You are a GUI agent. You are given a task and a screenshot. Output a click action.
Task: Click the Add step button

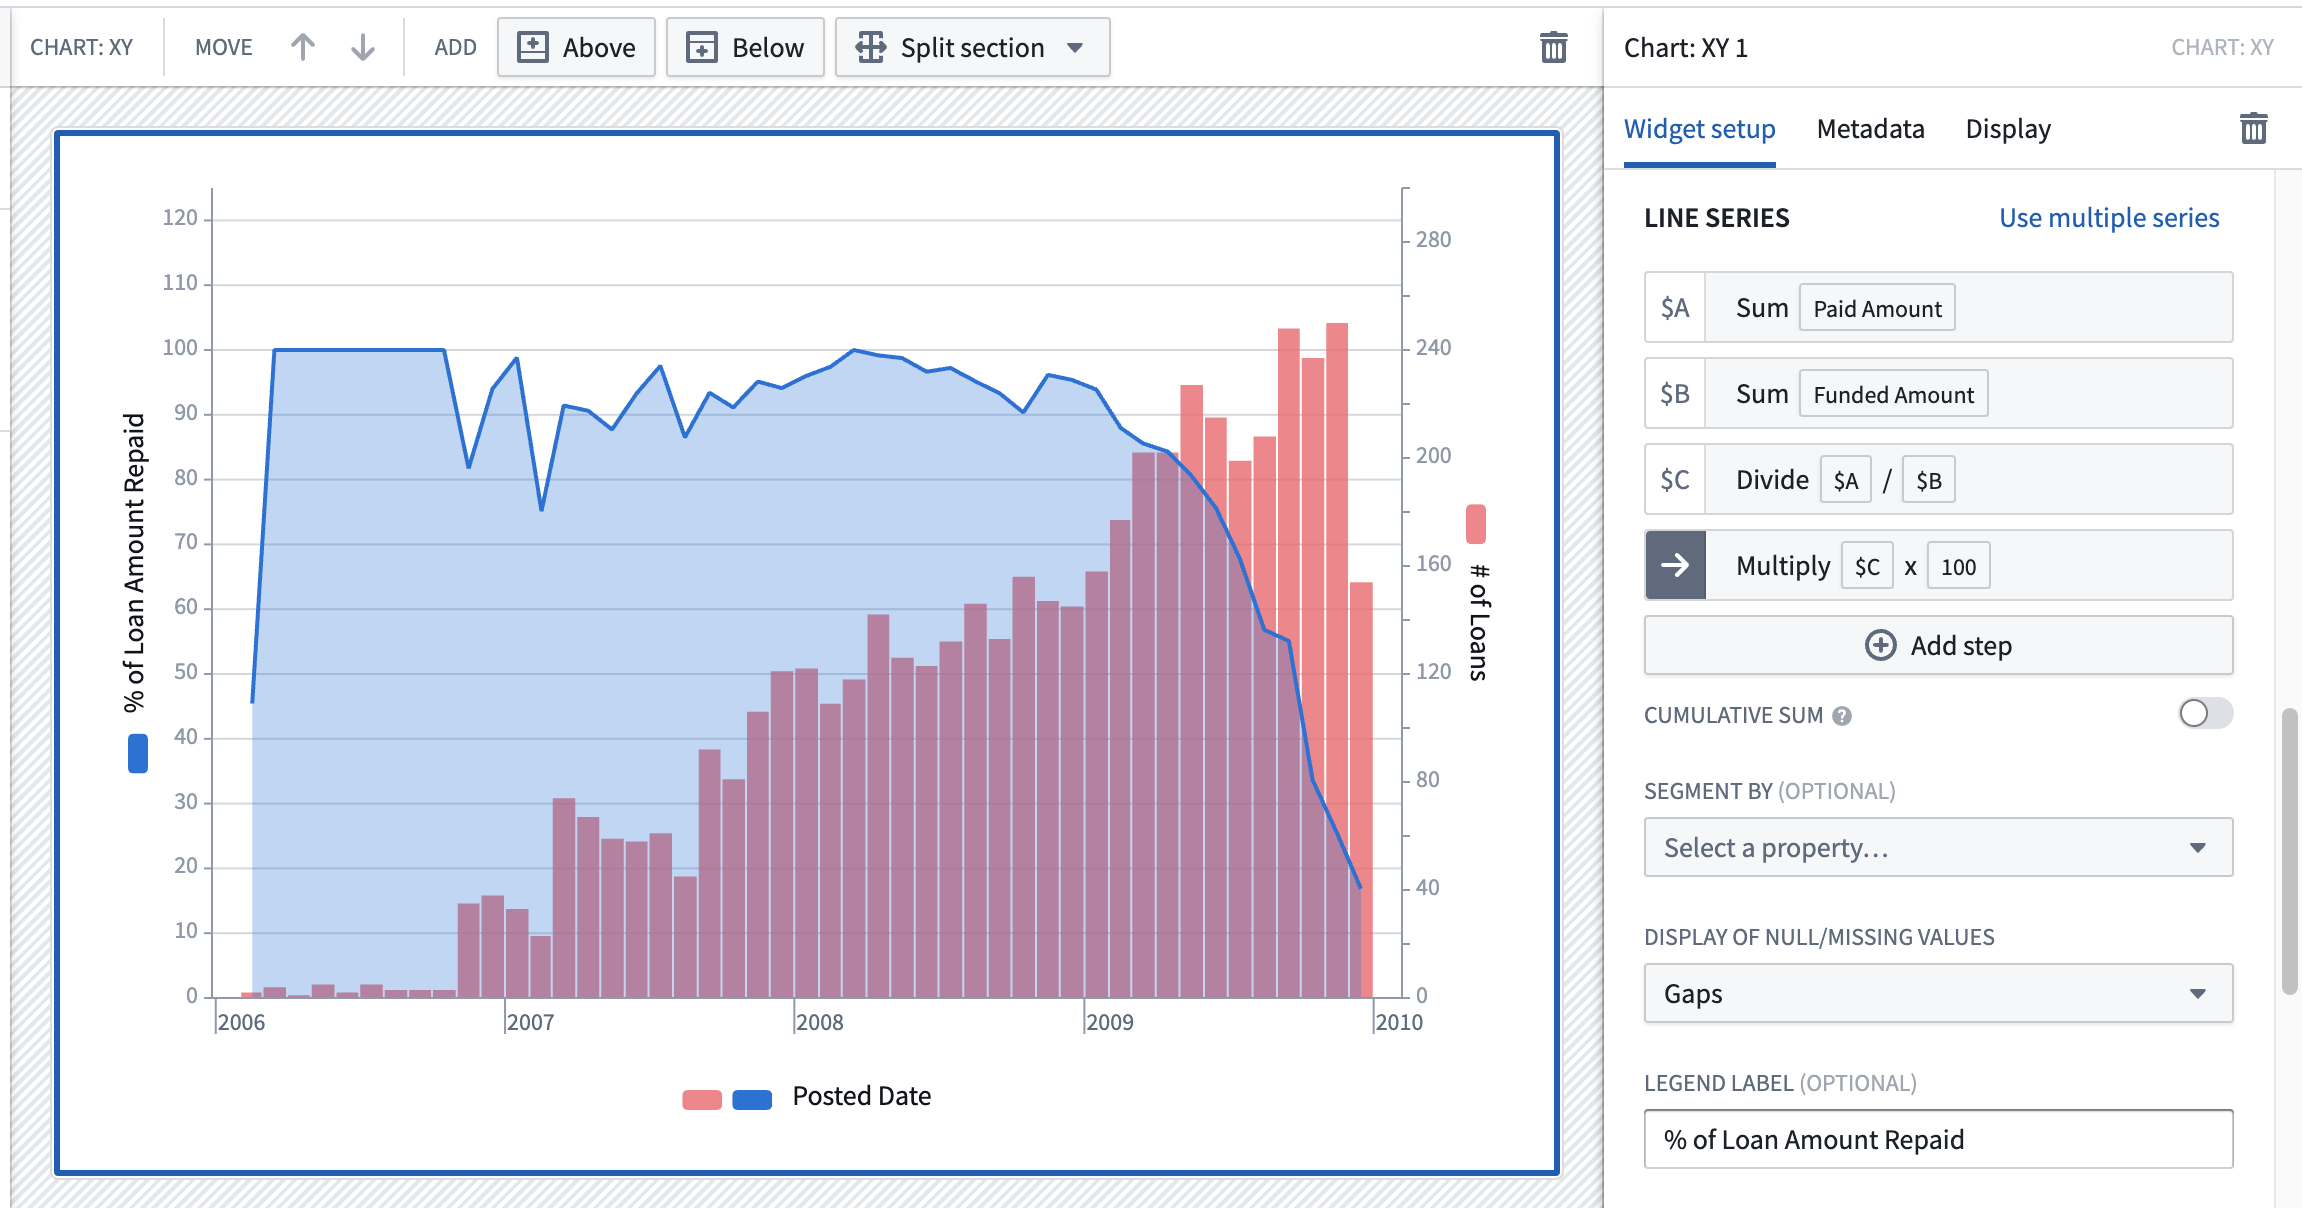1938,645
